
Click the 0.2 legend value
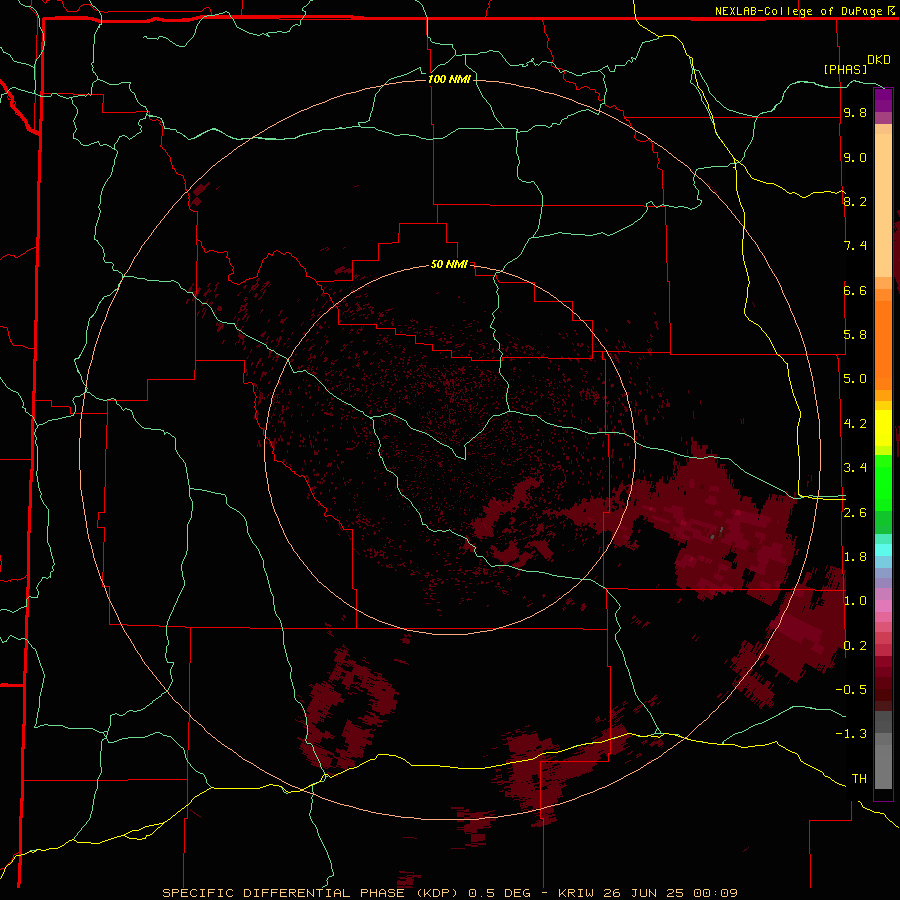pyautogui.click(x=855, y=646)
